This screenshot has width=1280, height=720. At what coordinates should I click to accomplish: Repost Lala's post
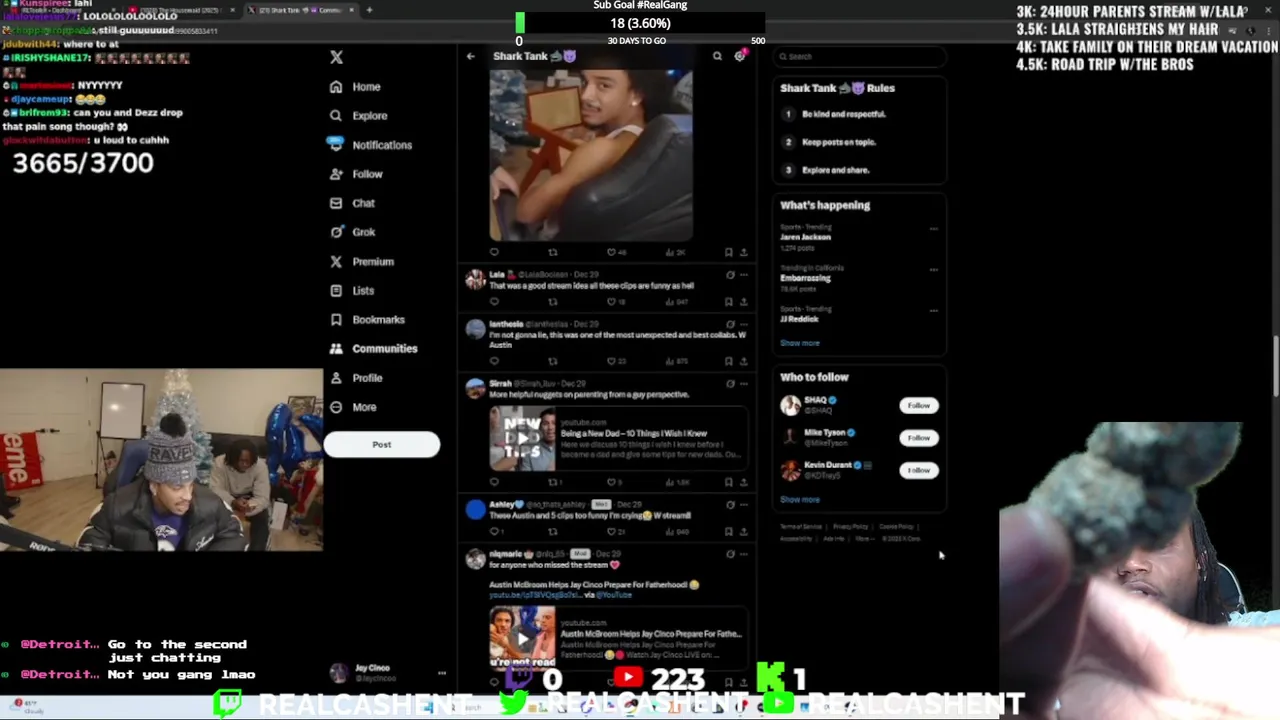553,301
